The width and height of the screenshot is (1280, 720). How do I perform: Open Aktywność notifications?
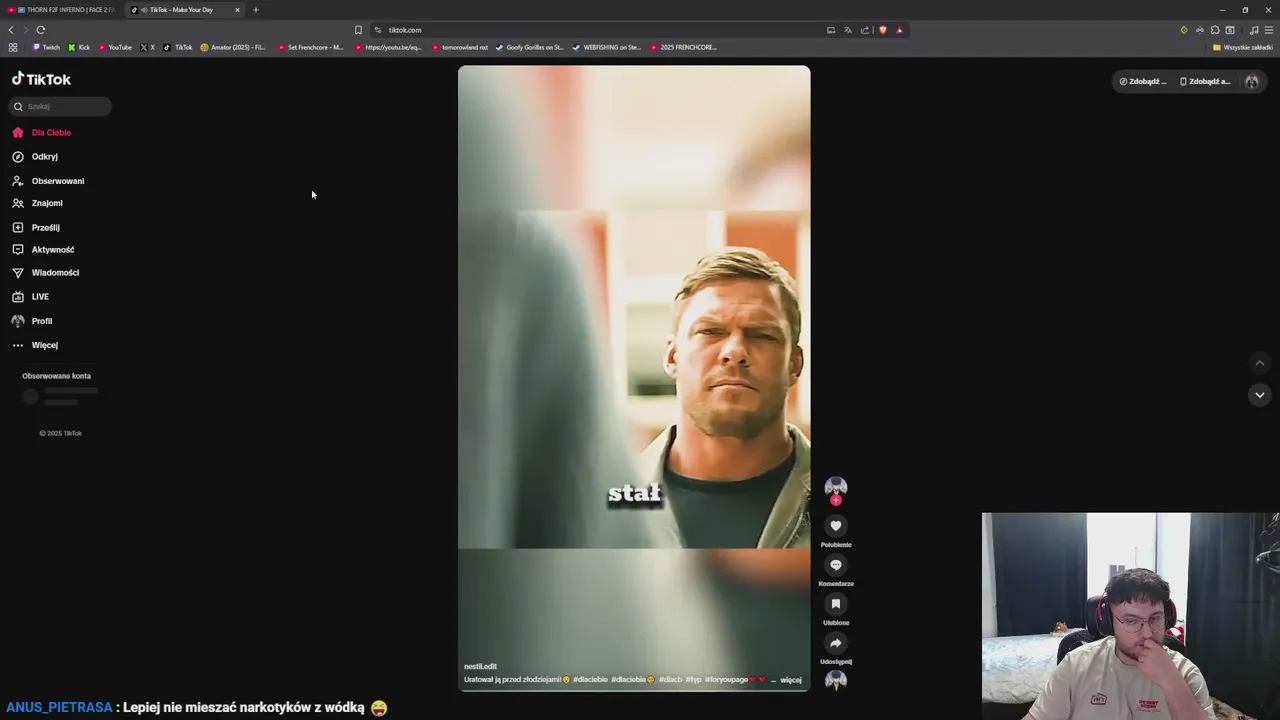coord(43,250)
